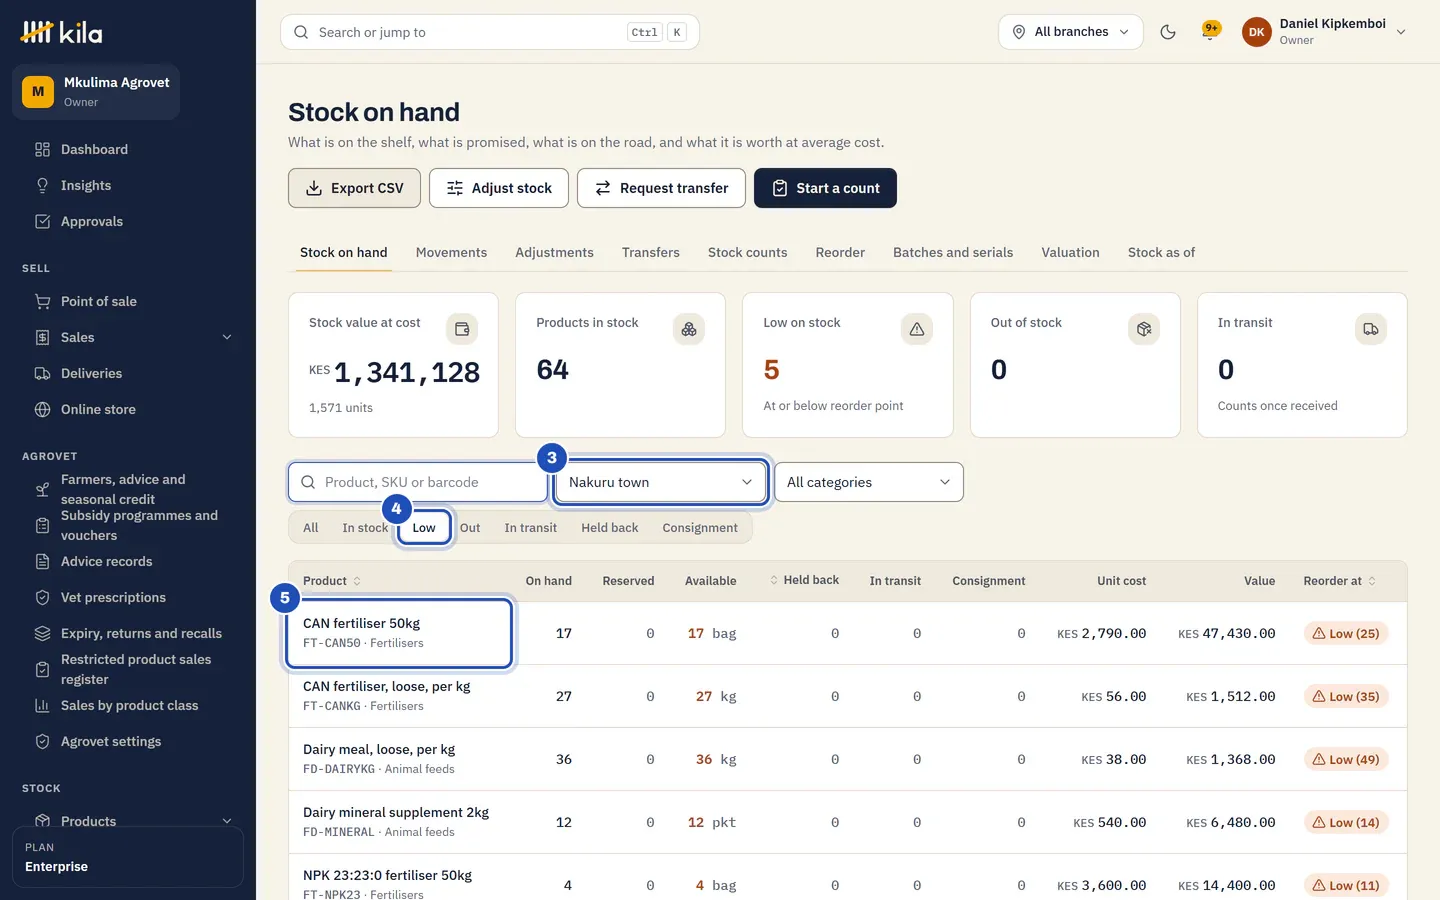Open the All categories dropdown
The height and width of the screenshot is (900, 1440).
(869, 482)
